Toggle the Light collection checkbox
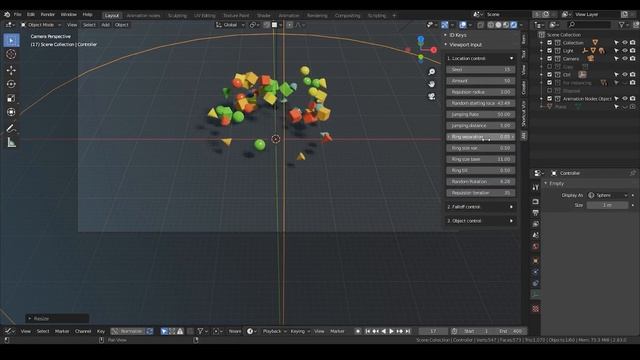 (549, 51)
